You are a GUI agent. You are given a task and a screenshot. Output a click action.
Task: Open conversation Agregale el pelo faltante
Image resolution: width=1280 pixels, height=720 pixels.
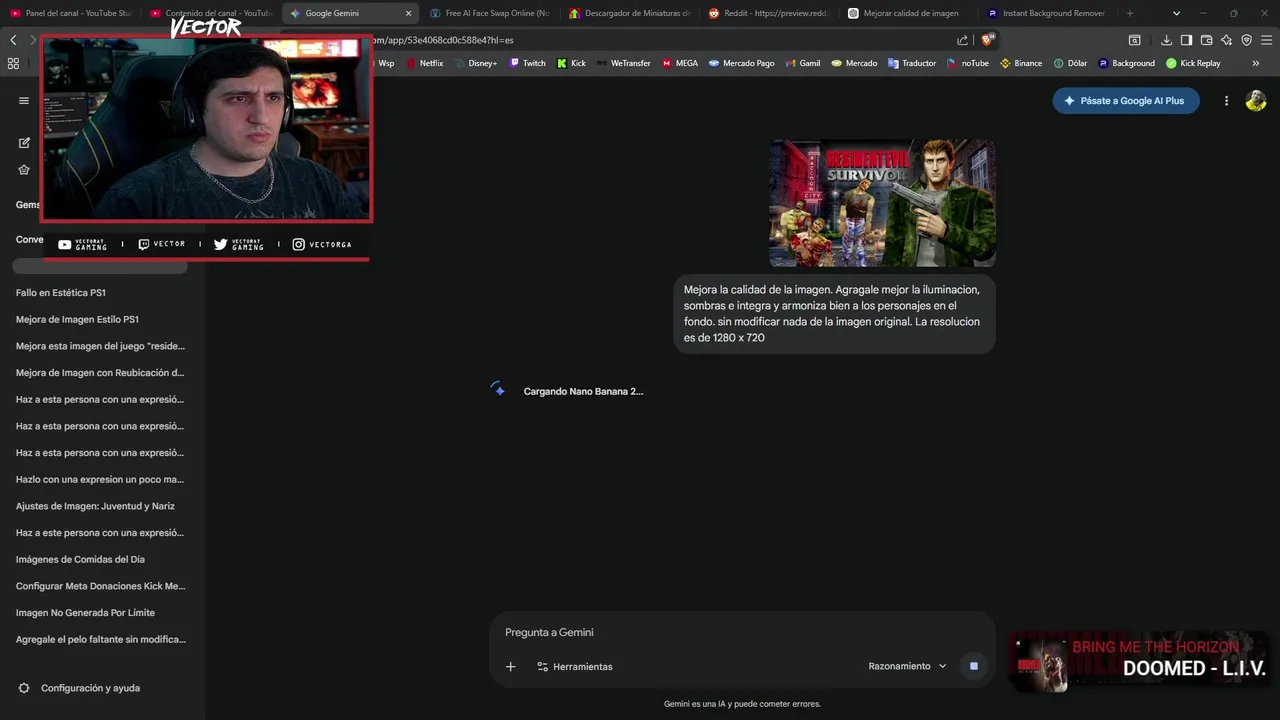click(100, 639)
